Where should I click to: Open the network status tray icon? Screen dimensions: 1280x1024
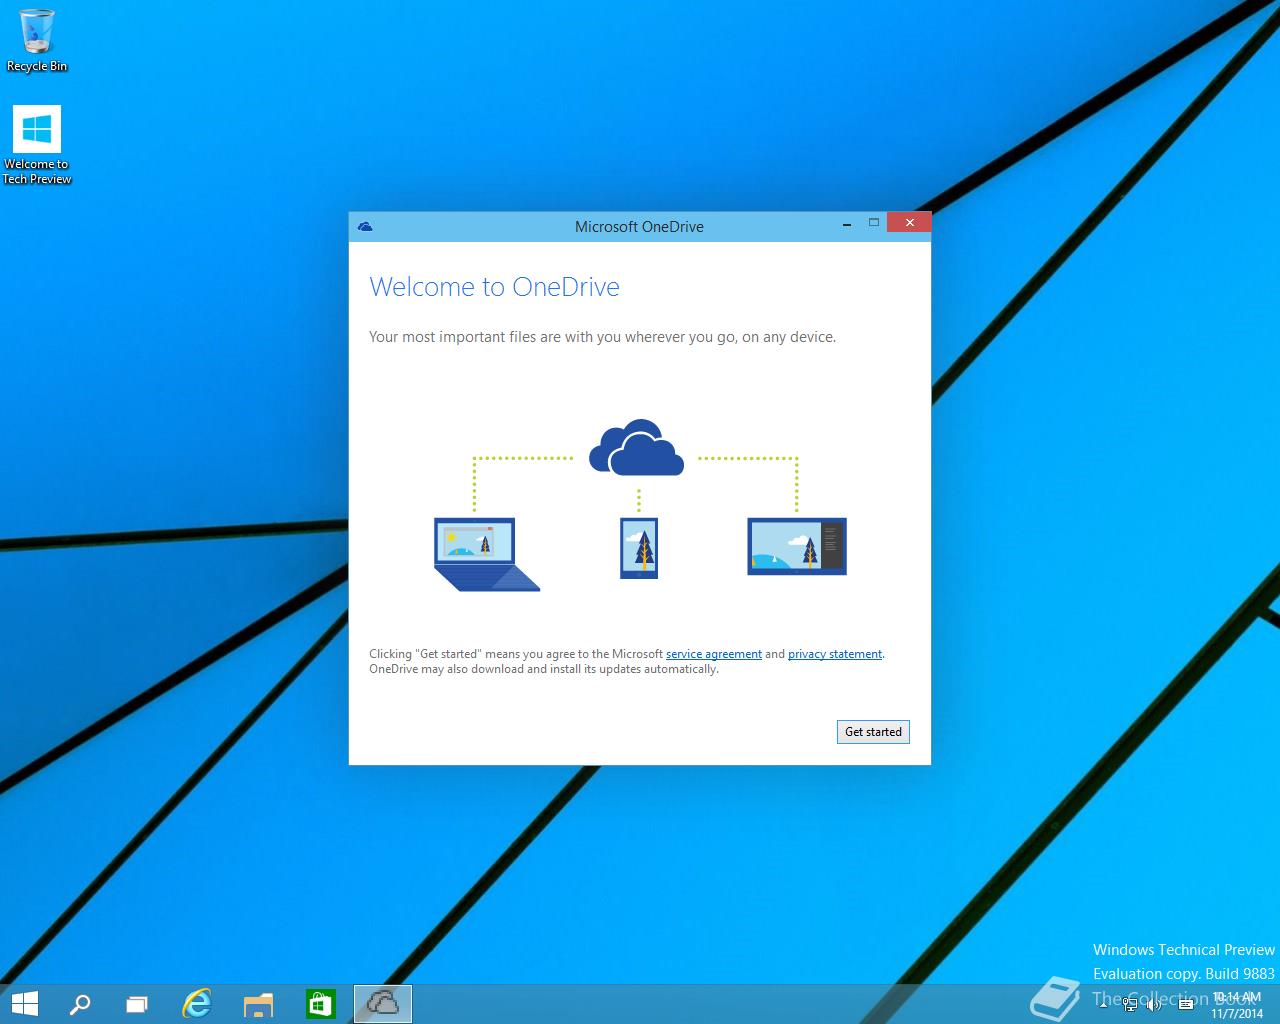tap(1130, 1003)
